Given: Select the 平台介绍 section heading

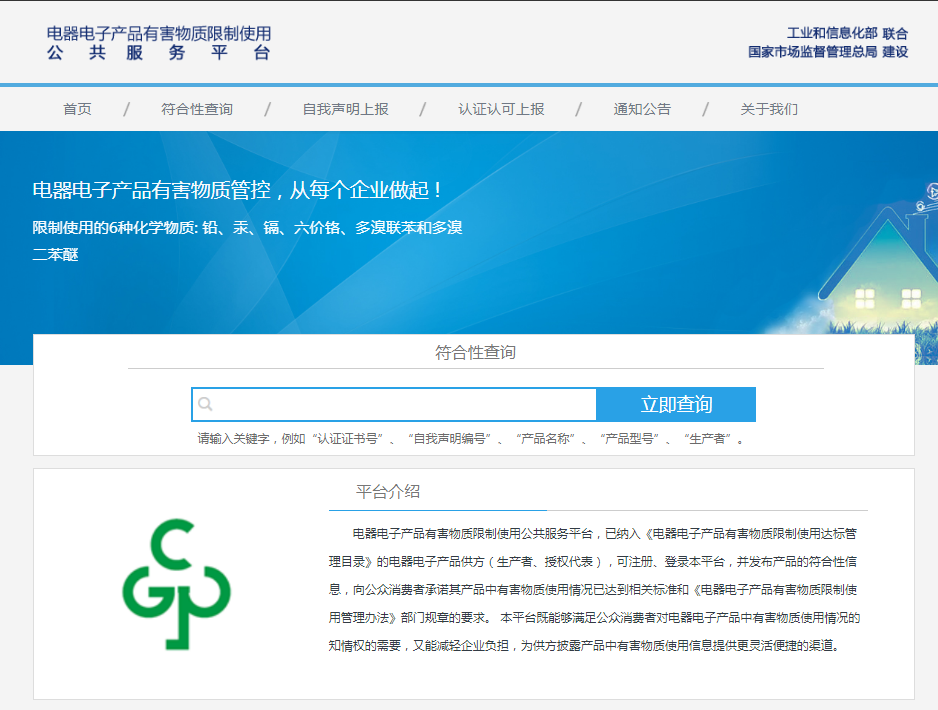Looking at the screenshot, I should click(388, 491).
